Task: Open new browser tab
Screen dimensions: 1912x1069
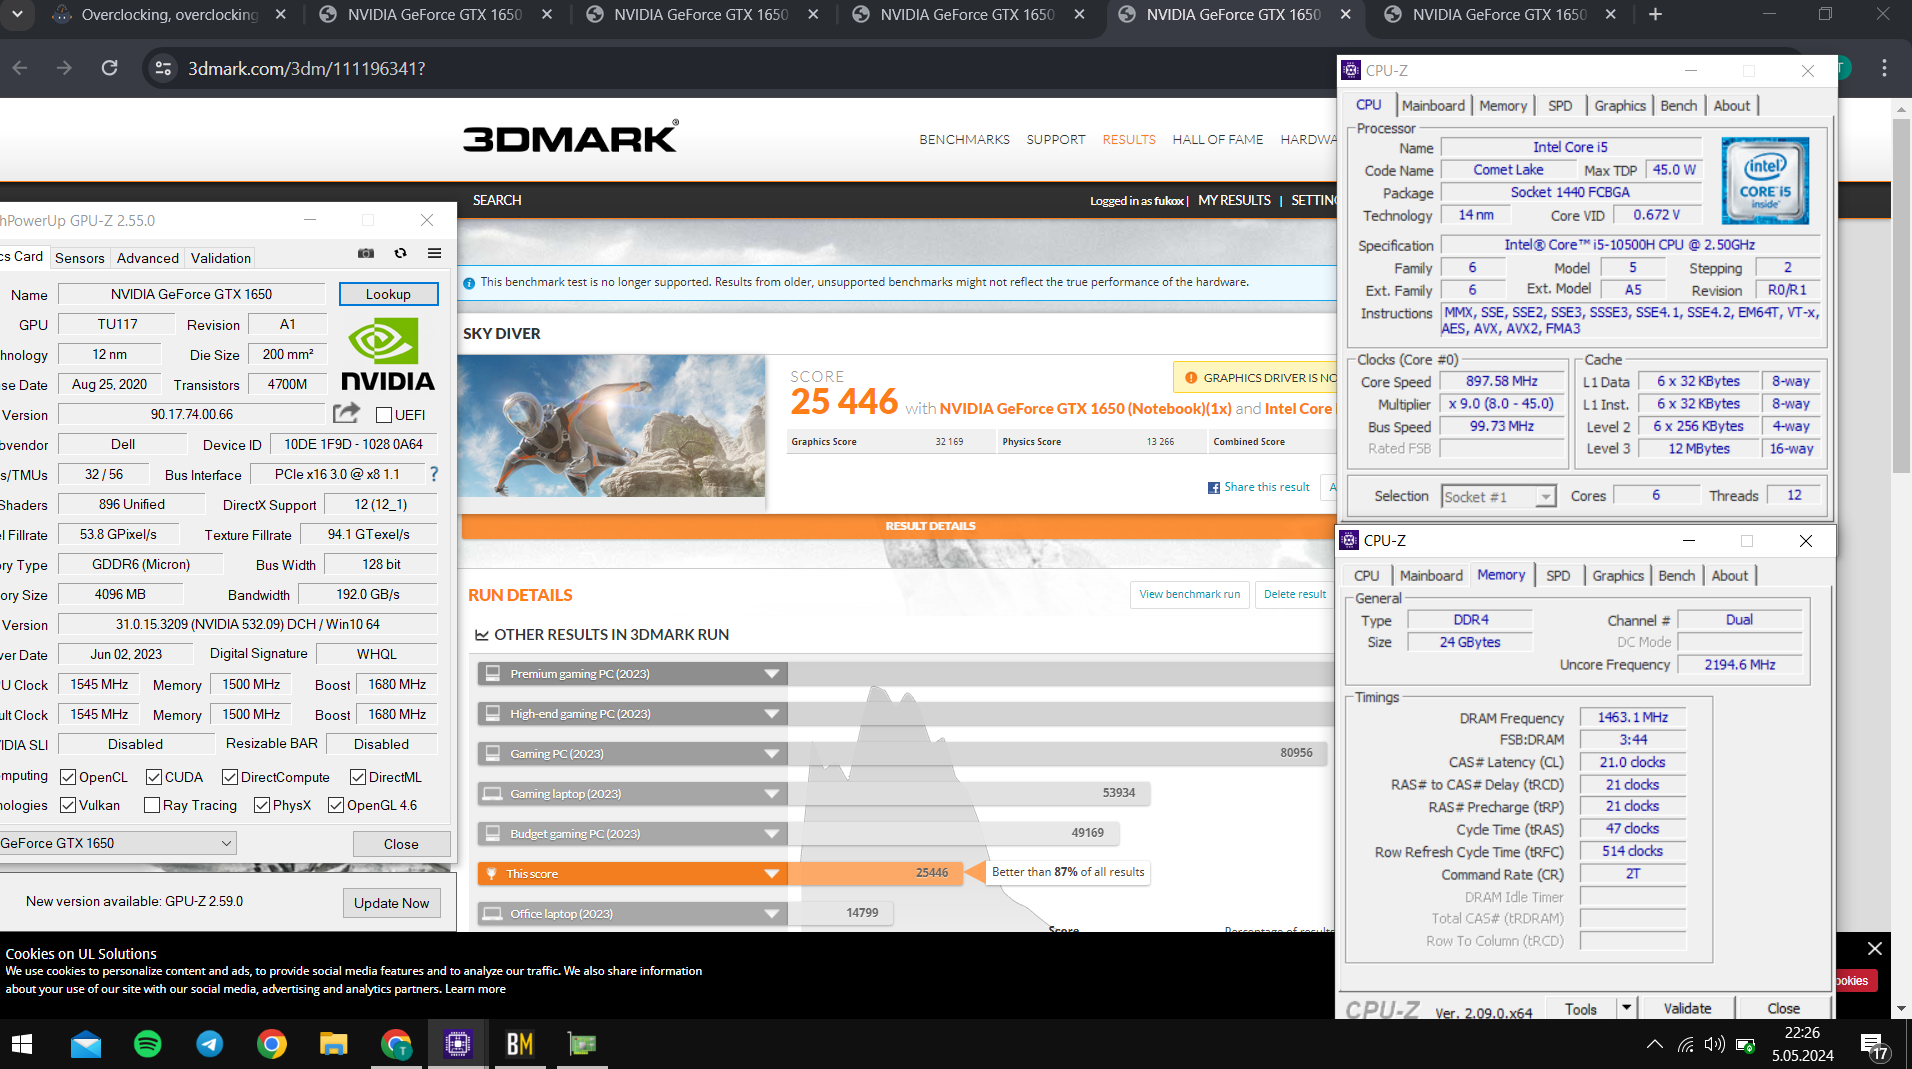Action: point(1655,14)
